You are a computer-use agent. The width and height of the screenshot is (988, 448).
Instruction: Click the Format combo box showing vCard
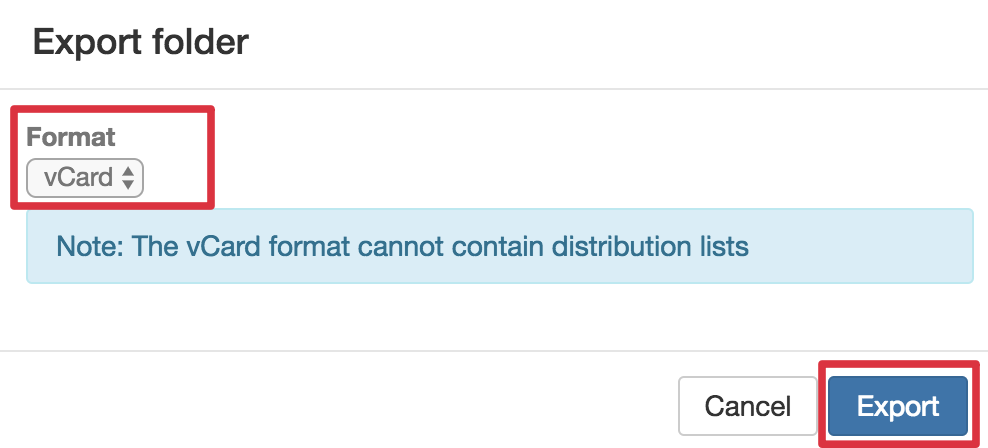point(85,178)
